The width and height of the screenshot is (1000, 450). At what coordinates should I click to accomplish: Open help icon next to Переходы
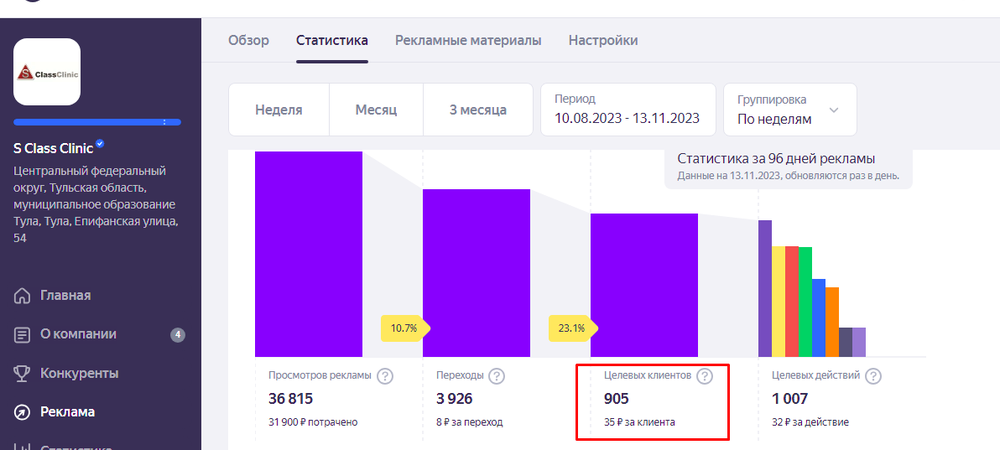[x=497, y=377]
